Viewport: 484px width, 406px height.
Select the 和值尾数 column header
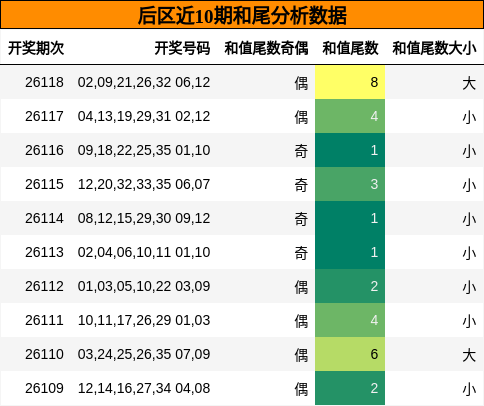[x=350, y=48]
